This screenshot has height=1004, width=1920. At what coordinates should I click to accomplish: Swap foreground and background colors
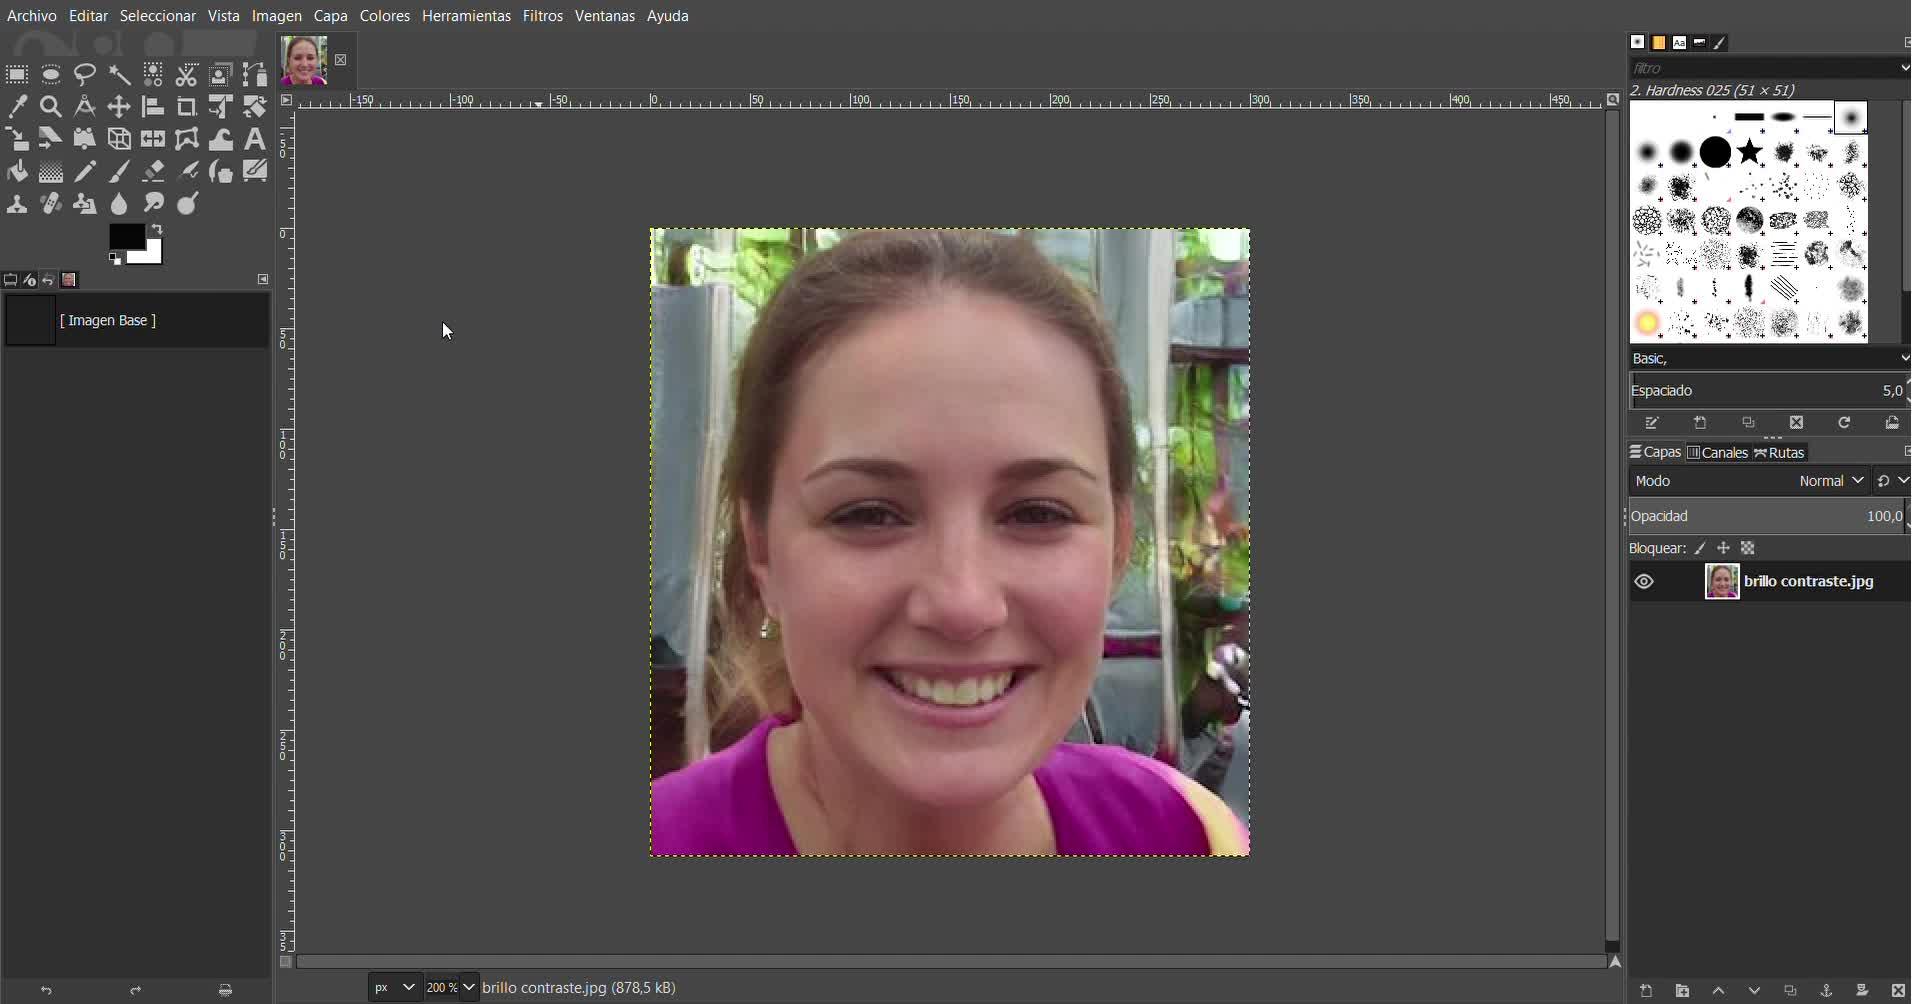coord(157,229)
